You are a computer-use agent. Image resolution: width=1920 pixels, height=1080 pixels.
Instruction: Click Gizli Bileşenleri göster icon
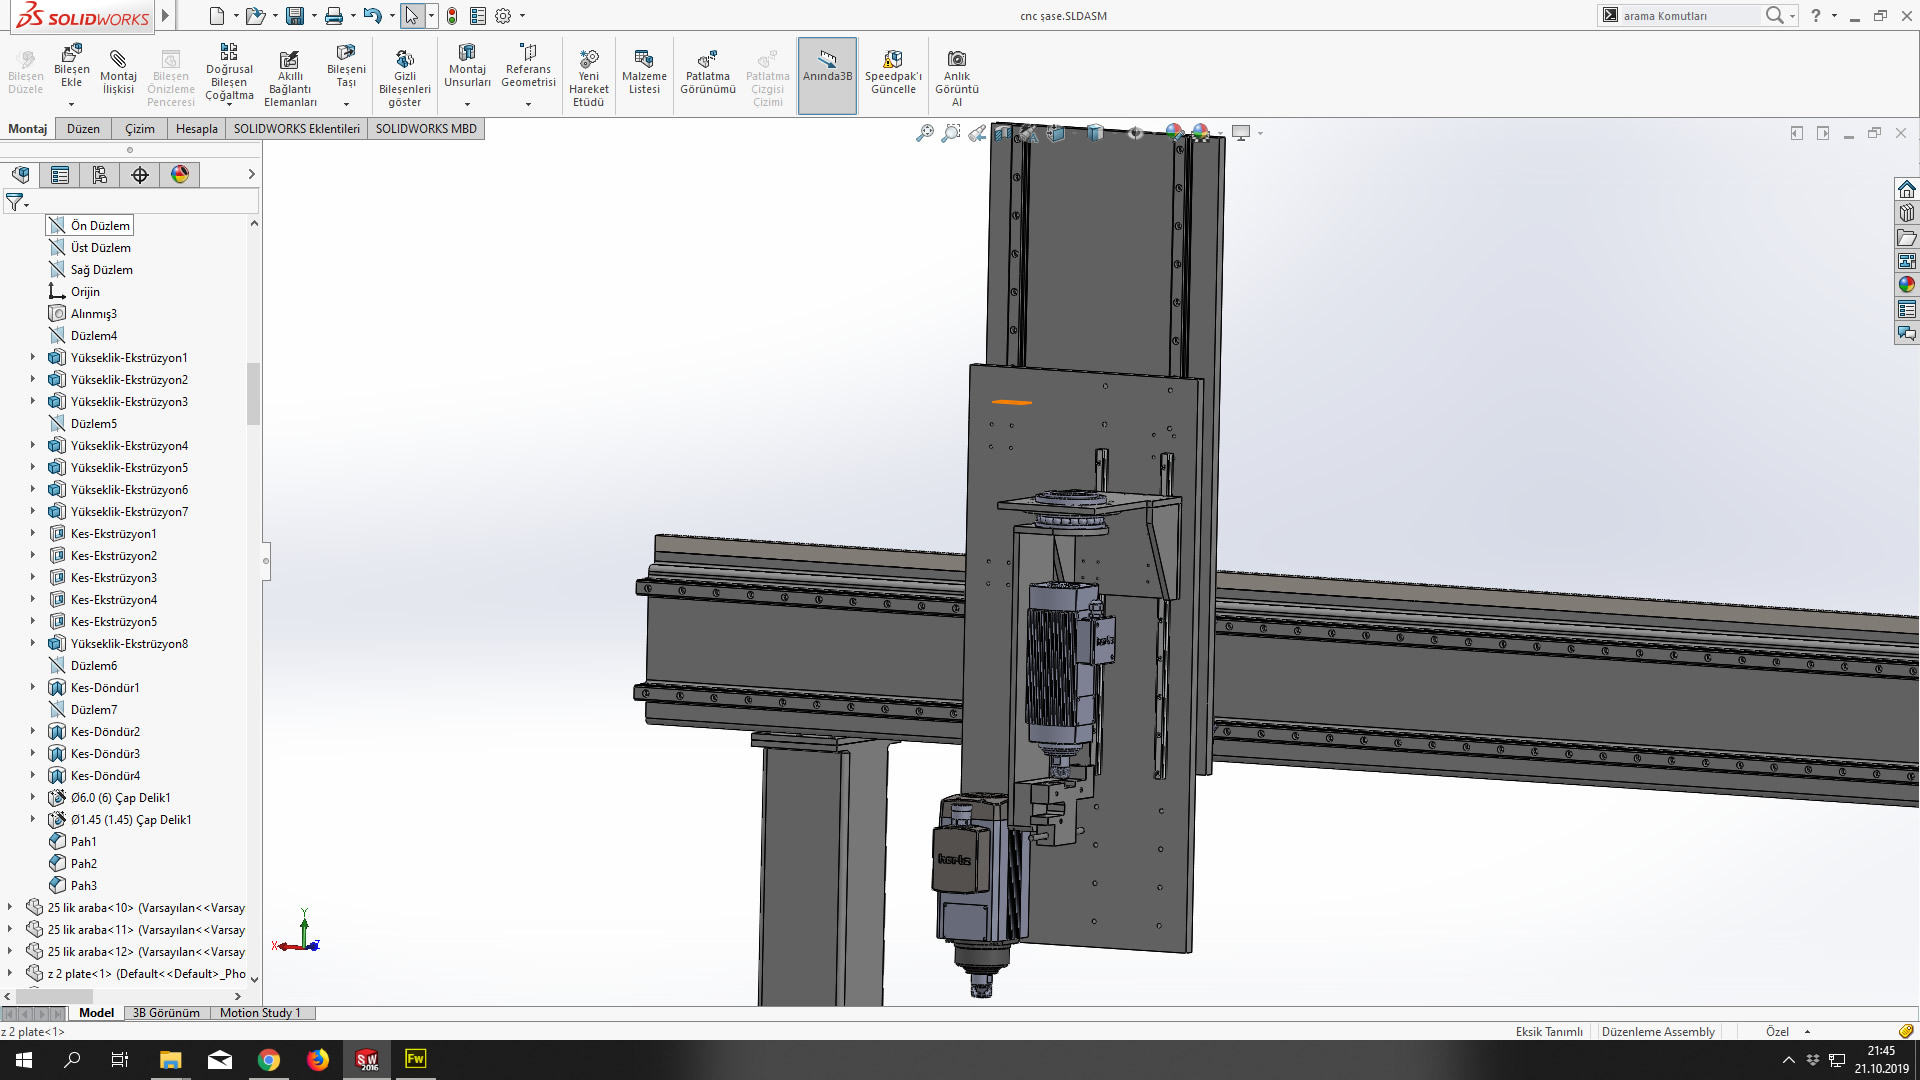405,78
